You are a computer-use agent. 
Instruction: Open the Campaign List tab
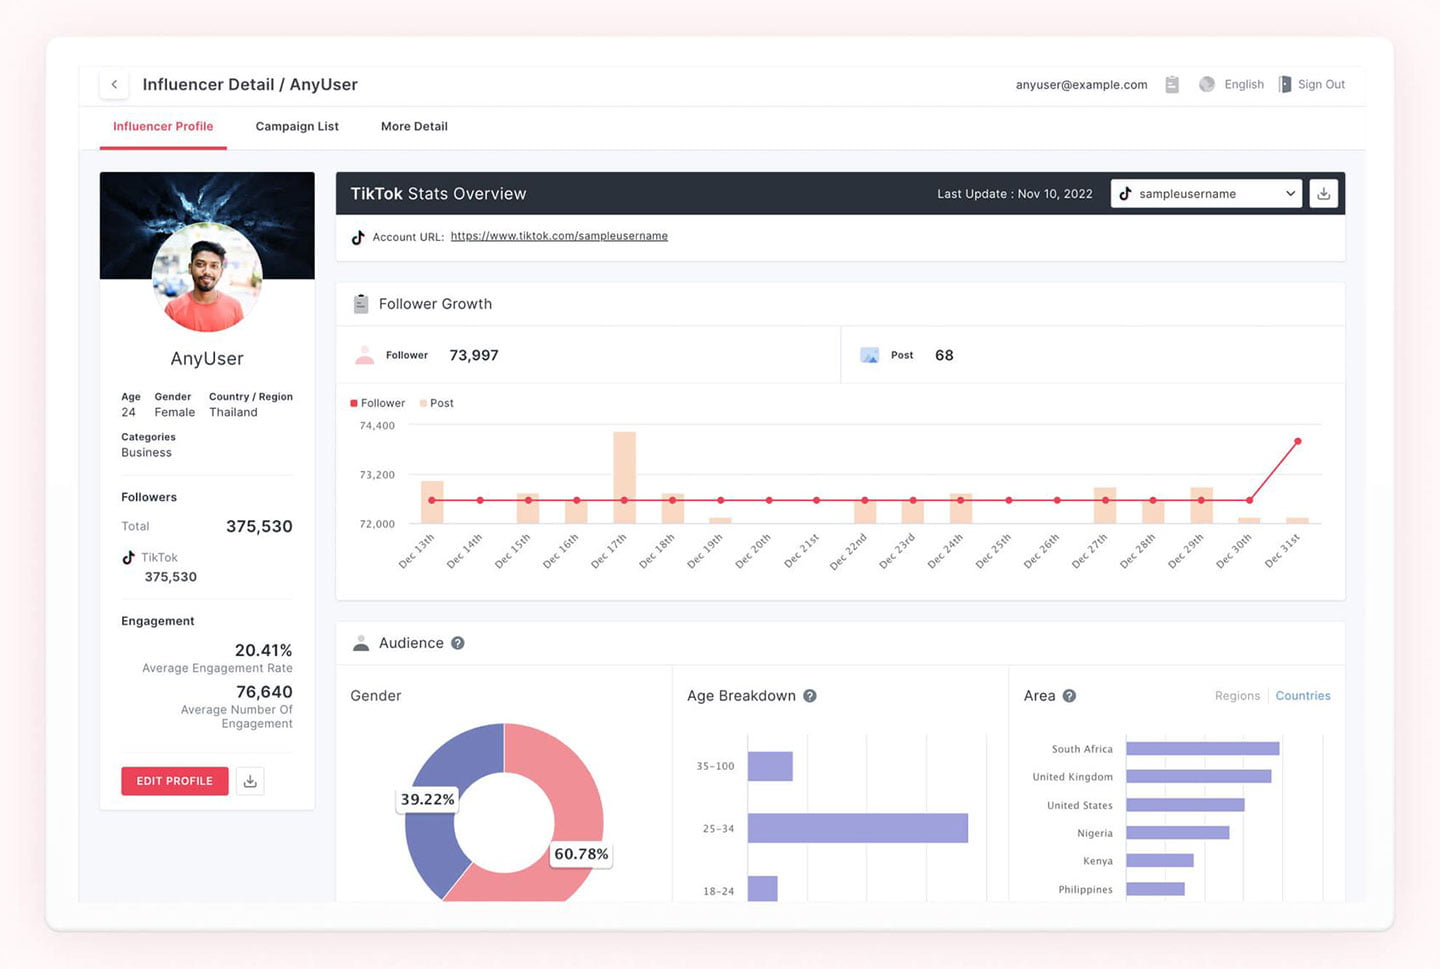(297, 127)
